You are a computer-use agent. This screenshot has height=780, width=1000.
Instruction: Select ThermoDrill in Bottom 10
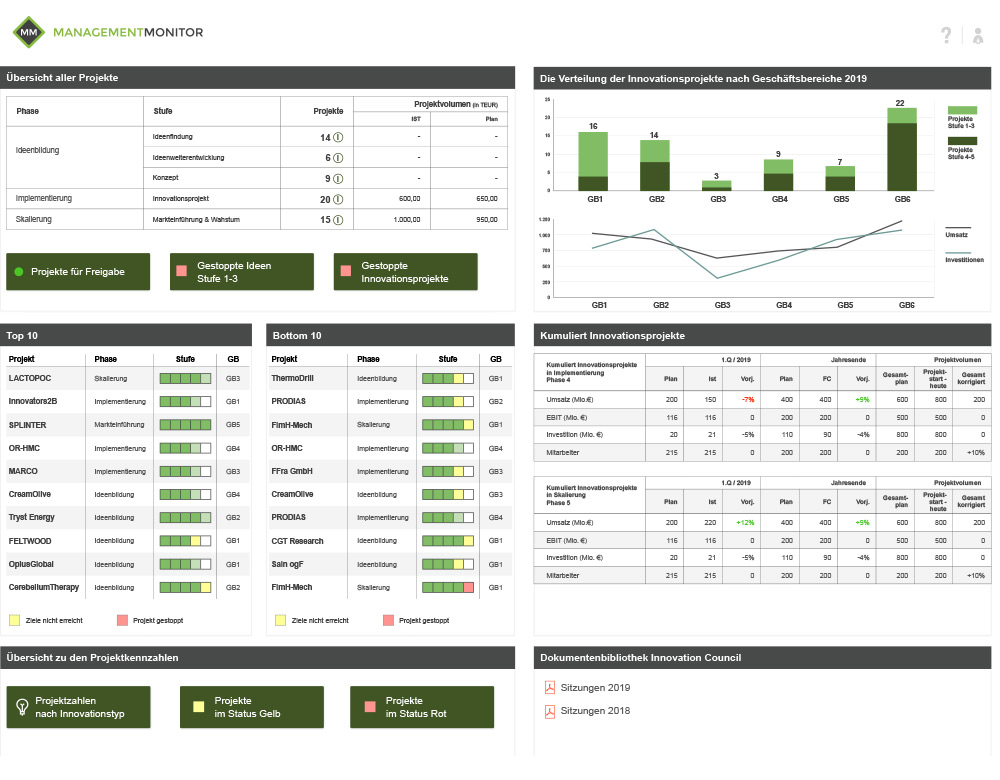click(x=293, y=378)
